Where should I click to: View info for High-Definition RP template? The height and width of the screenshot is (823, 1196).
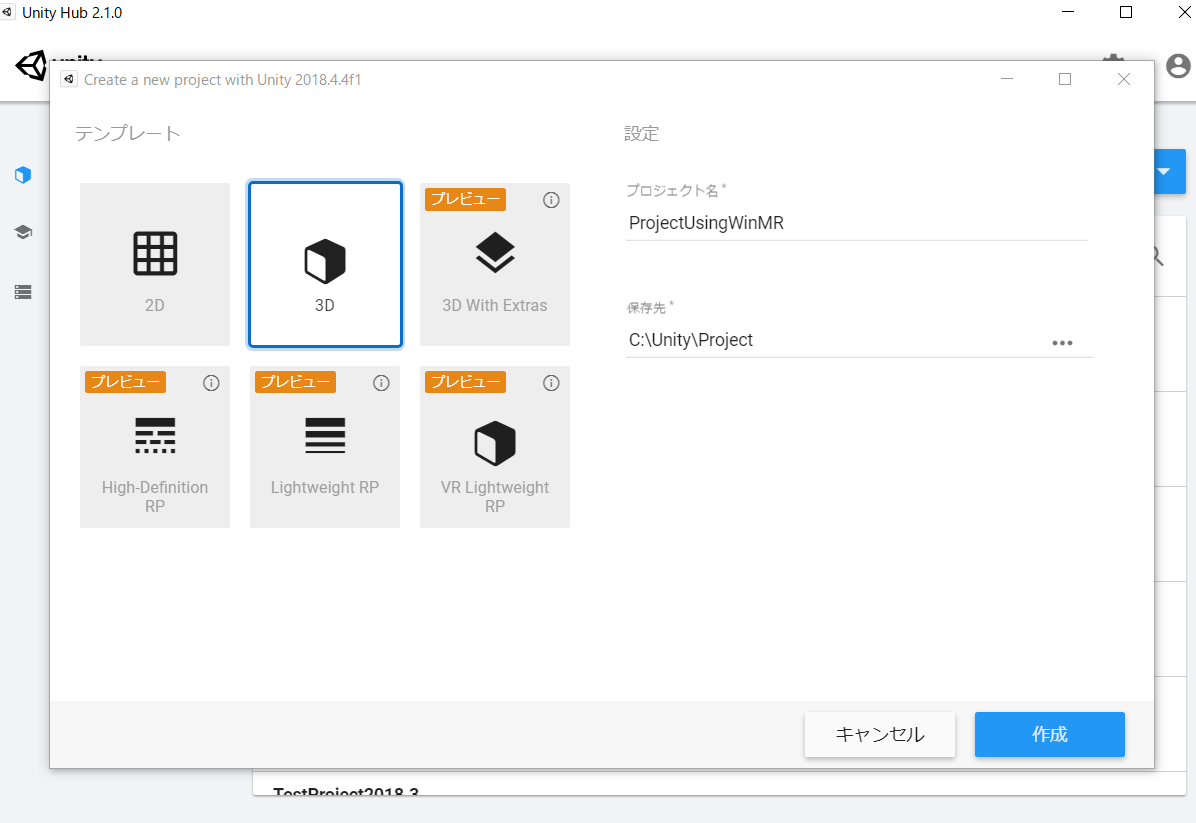point(211,382)
